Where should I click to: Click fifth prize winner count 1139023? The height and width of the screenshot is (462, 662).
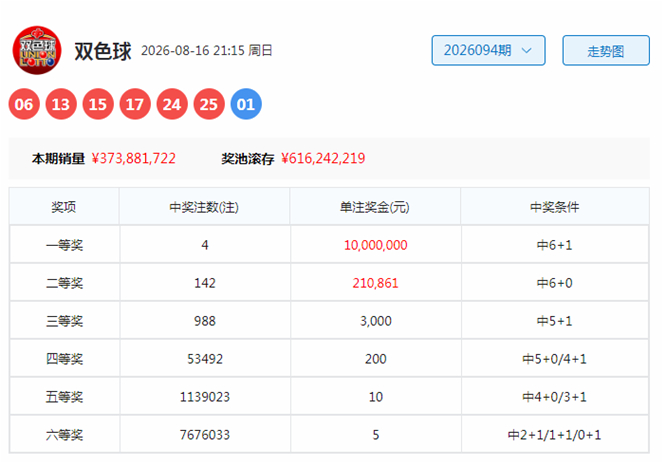(205, 397)
